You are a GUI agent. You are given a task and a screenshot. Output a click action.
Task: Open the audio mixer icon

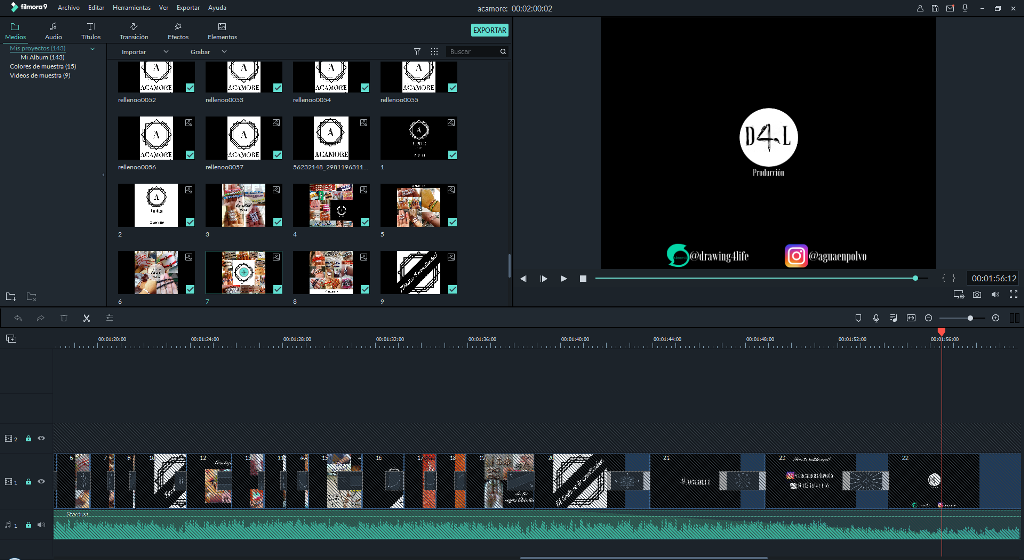click(893, 318)
